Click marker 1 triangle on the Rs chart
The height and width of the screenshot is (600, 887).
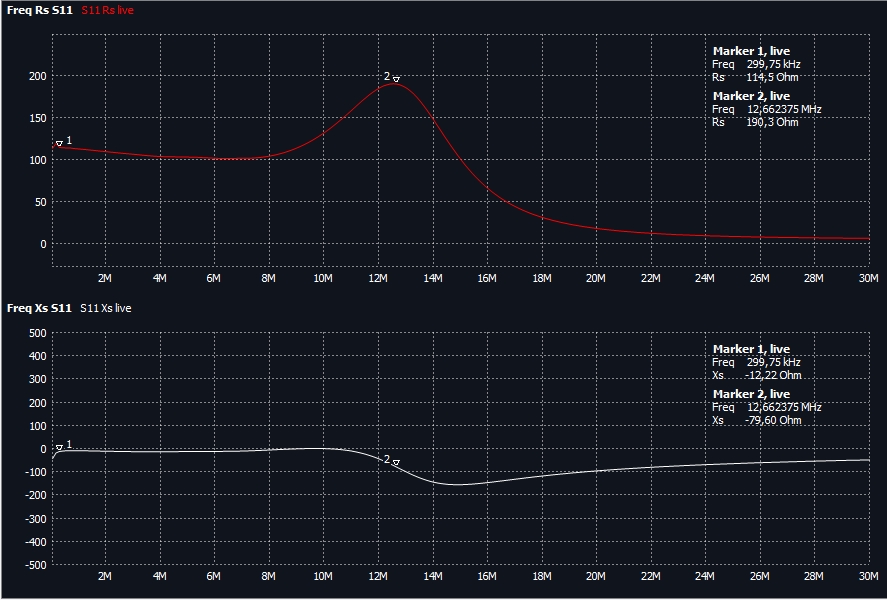(x=59, y=144)
